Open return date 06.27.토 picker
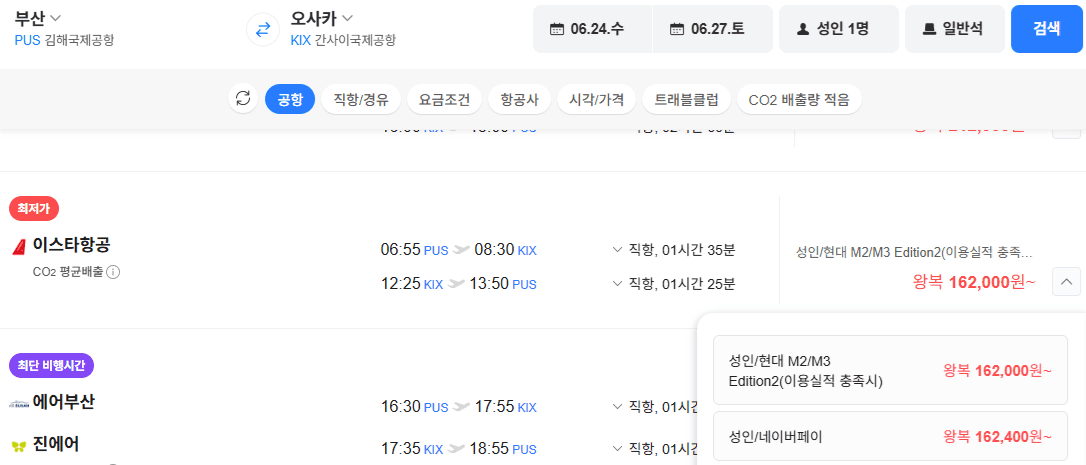Screen dimensions: 1086x465 (x=713, y=29)
